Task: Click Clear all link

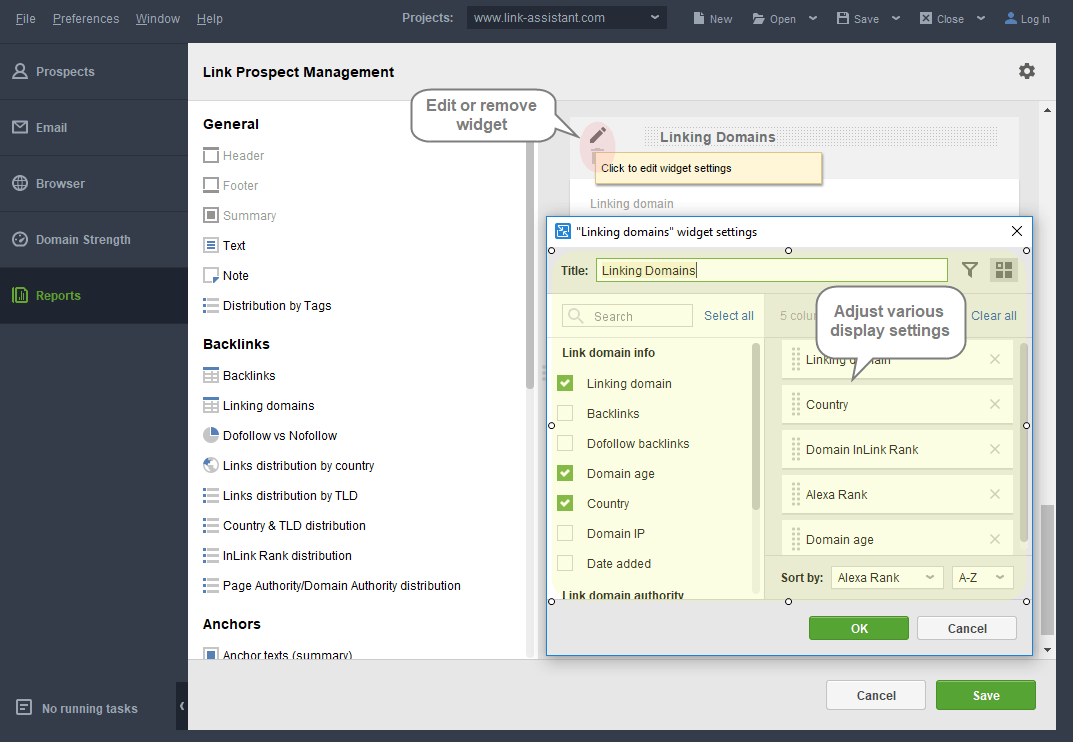Action: pyautogui.click(x=994, y=316)
